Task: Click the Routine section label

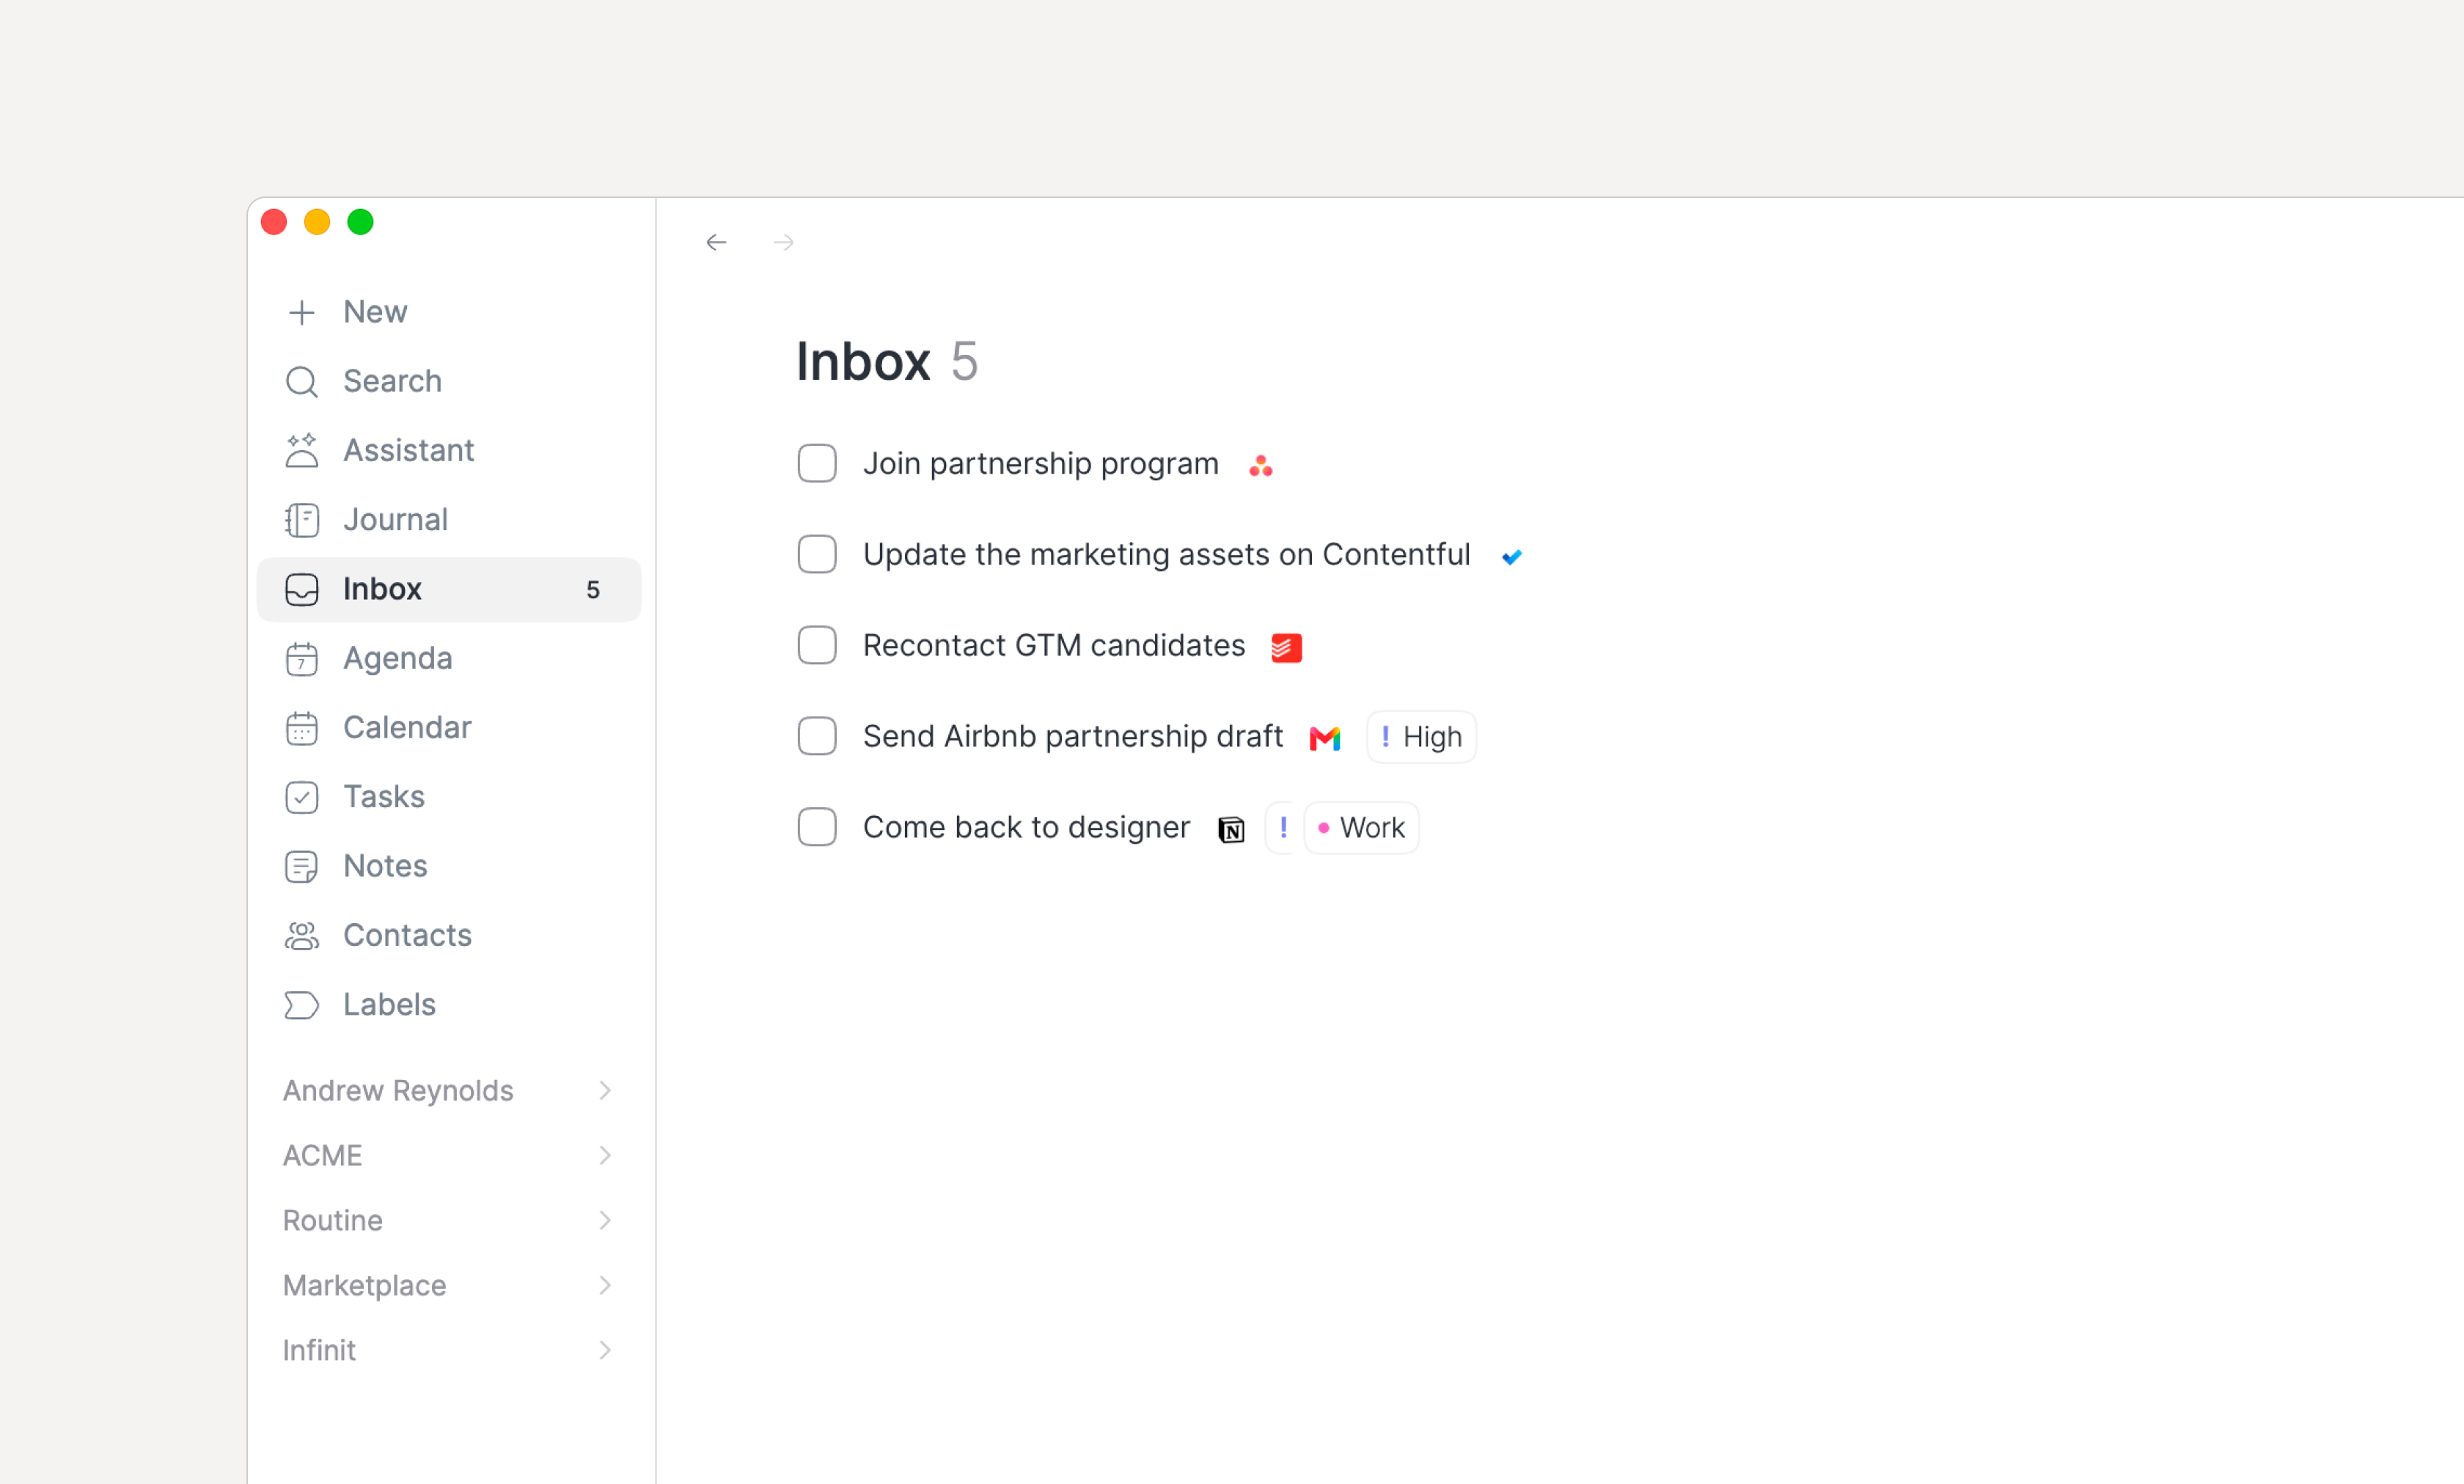Action: 332,1220
